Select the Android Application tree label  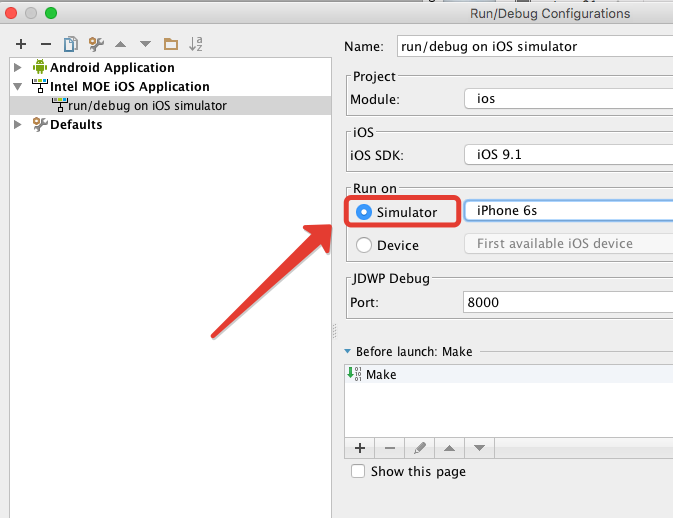click(x=112, y=67)
